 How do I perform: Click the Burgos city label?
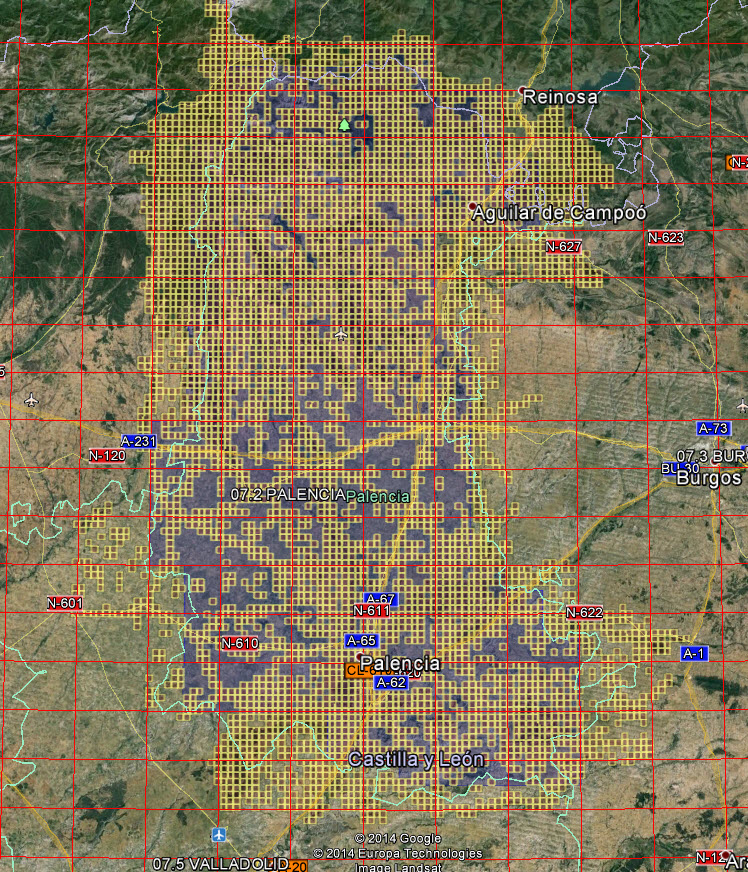[709, 478]
